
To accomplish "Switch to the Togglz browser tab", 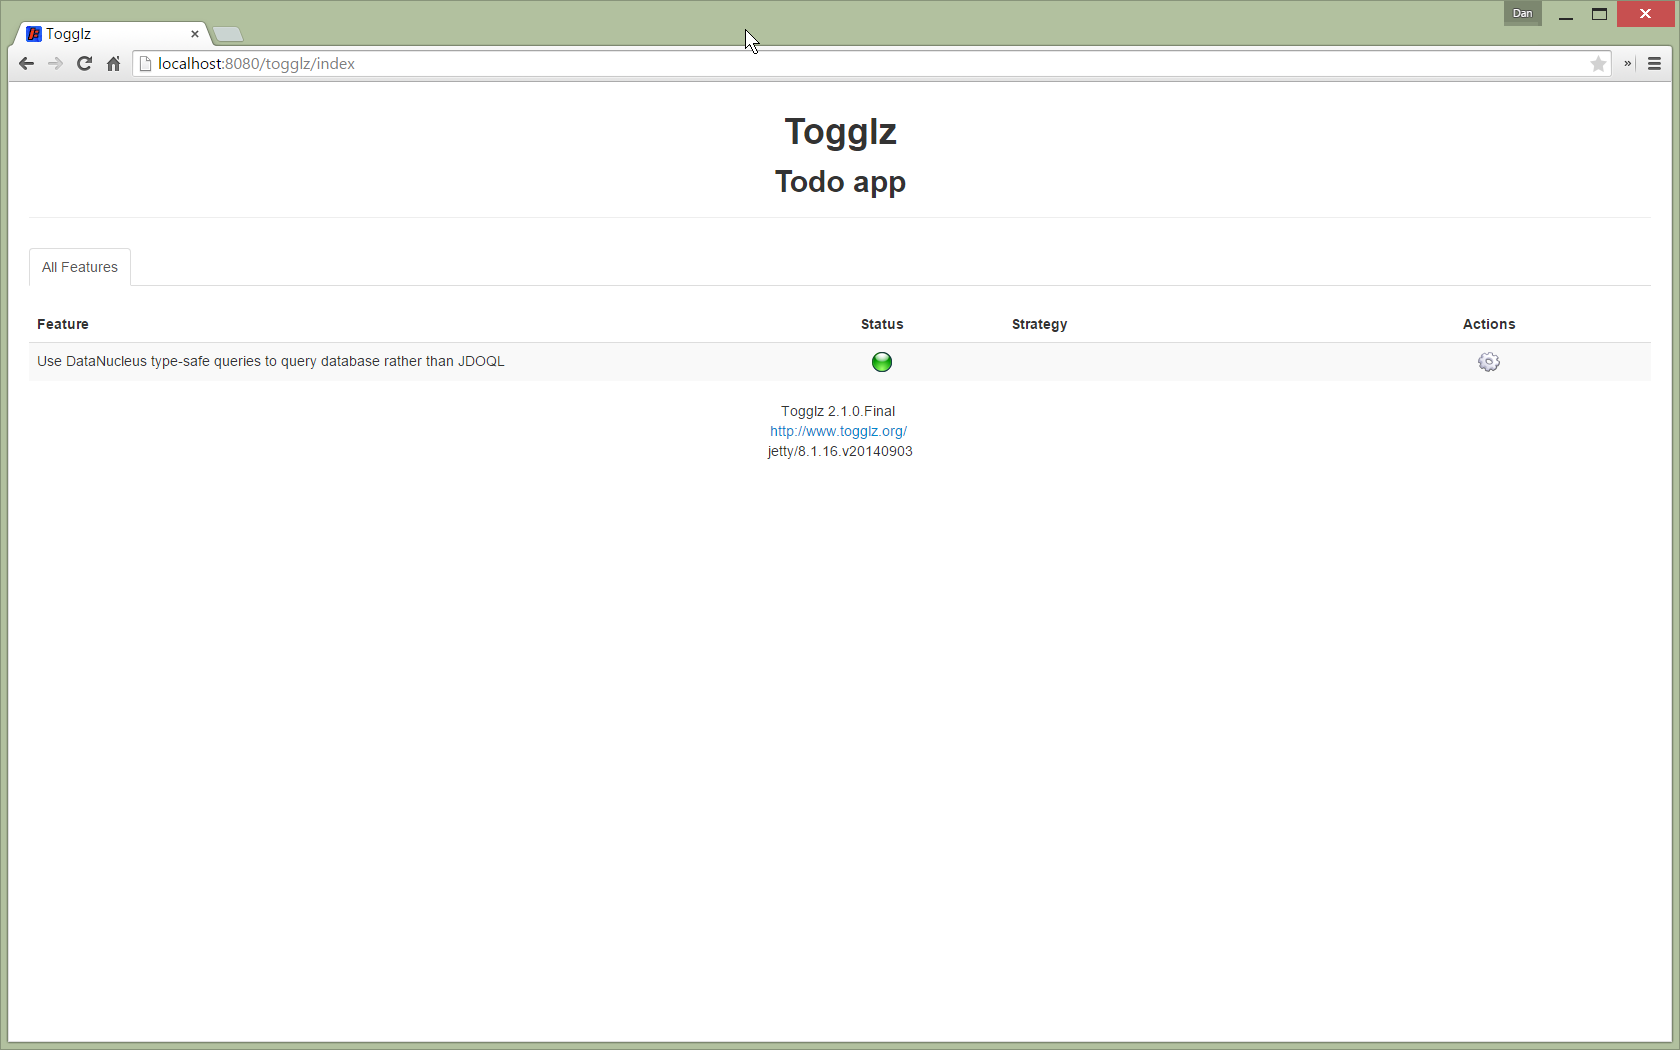I will pyautogui.click(x=110, y=34).
